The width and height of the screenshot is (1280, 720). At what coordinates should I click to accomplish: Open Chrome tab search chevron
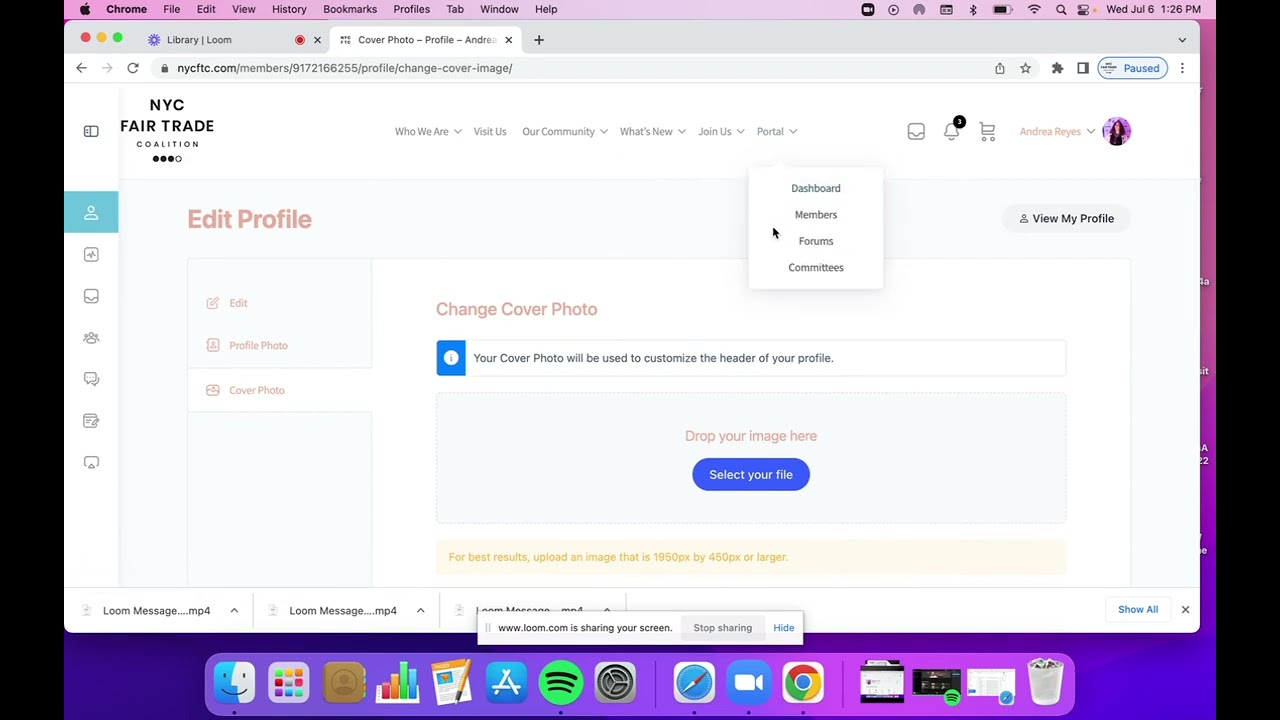tap(1182, 40)
